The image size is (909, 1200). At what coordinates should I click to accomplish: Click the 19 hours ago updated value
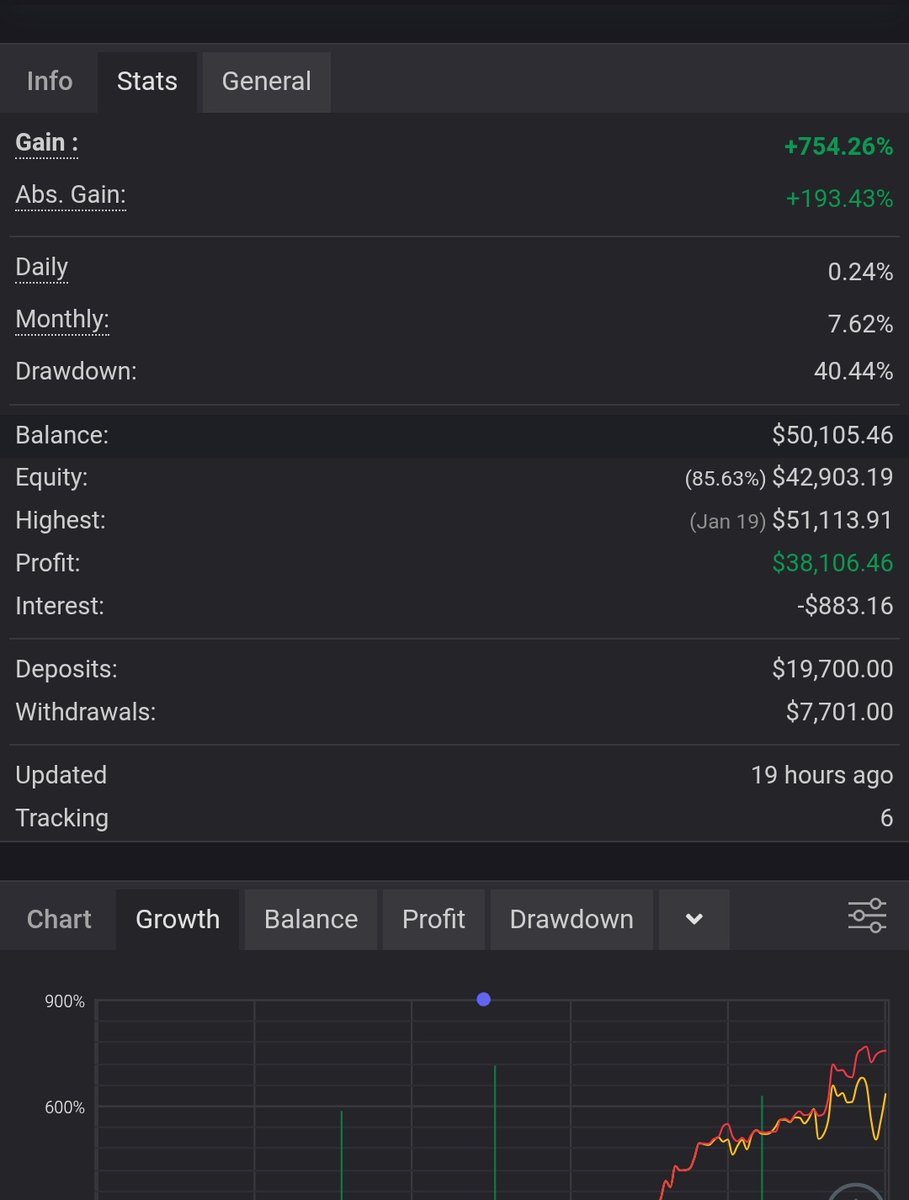click(x=822, y=775)
